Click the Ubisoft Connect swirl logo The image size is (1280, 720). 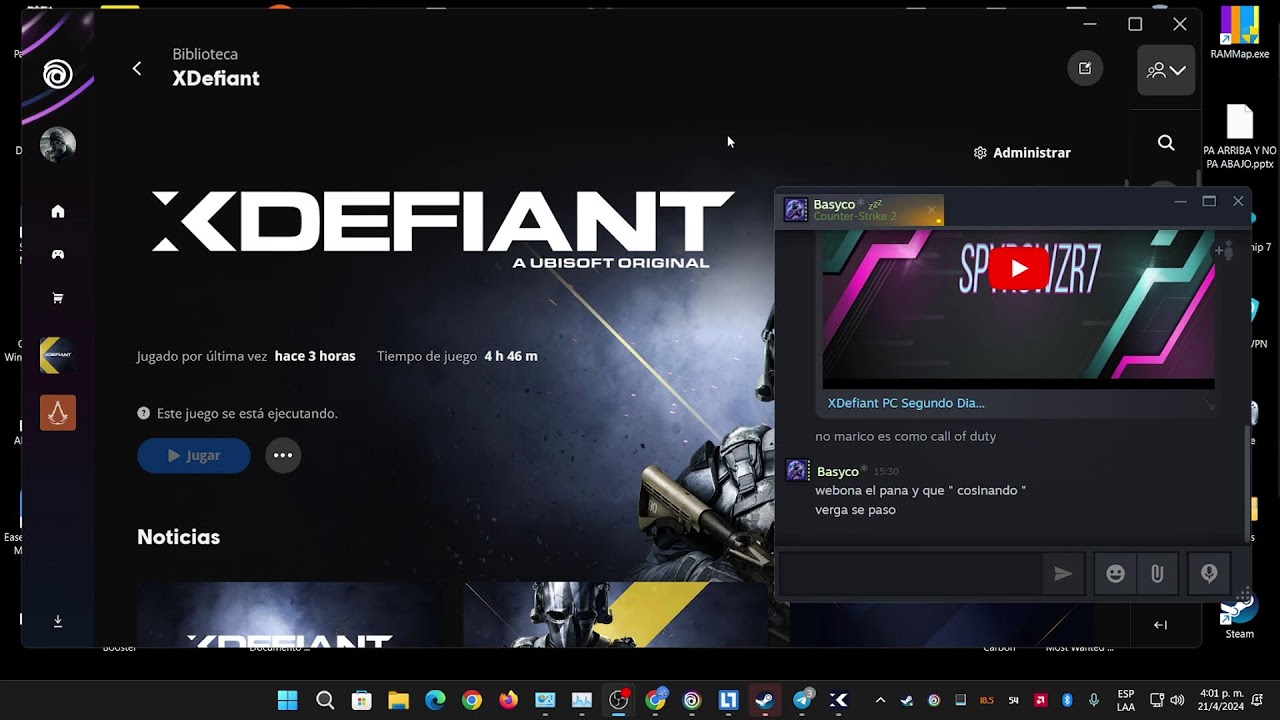58,73
